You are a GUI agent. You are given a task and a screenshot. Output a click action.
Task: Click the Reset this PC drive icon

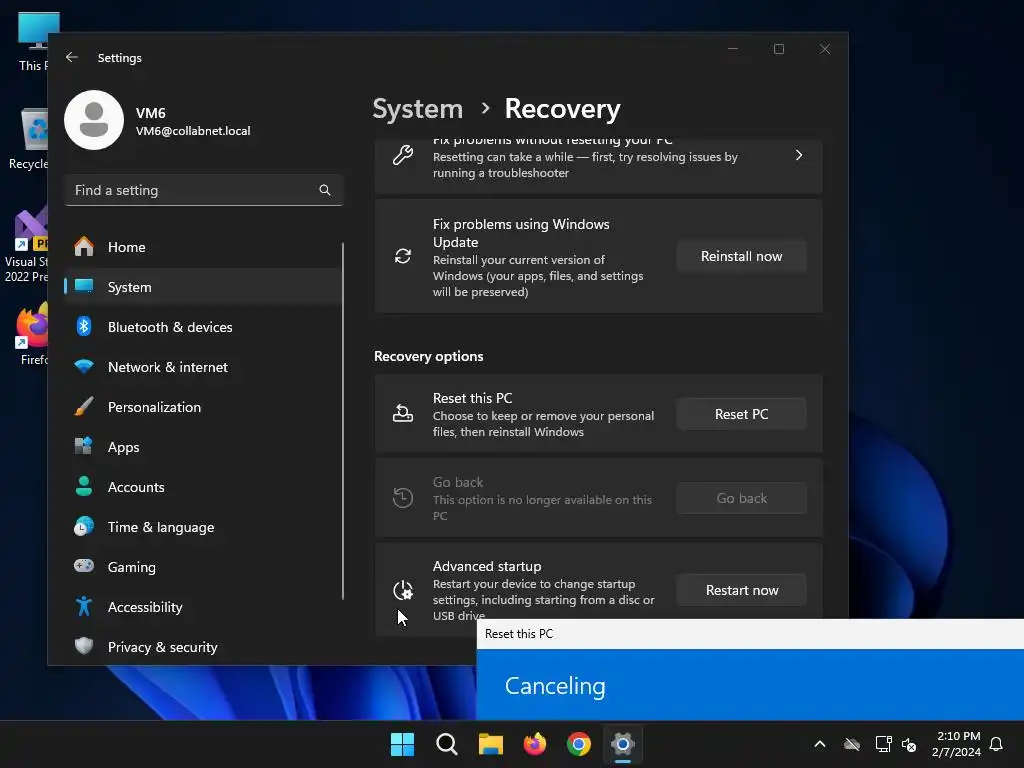pyautogui.click(x=403, y=413)
